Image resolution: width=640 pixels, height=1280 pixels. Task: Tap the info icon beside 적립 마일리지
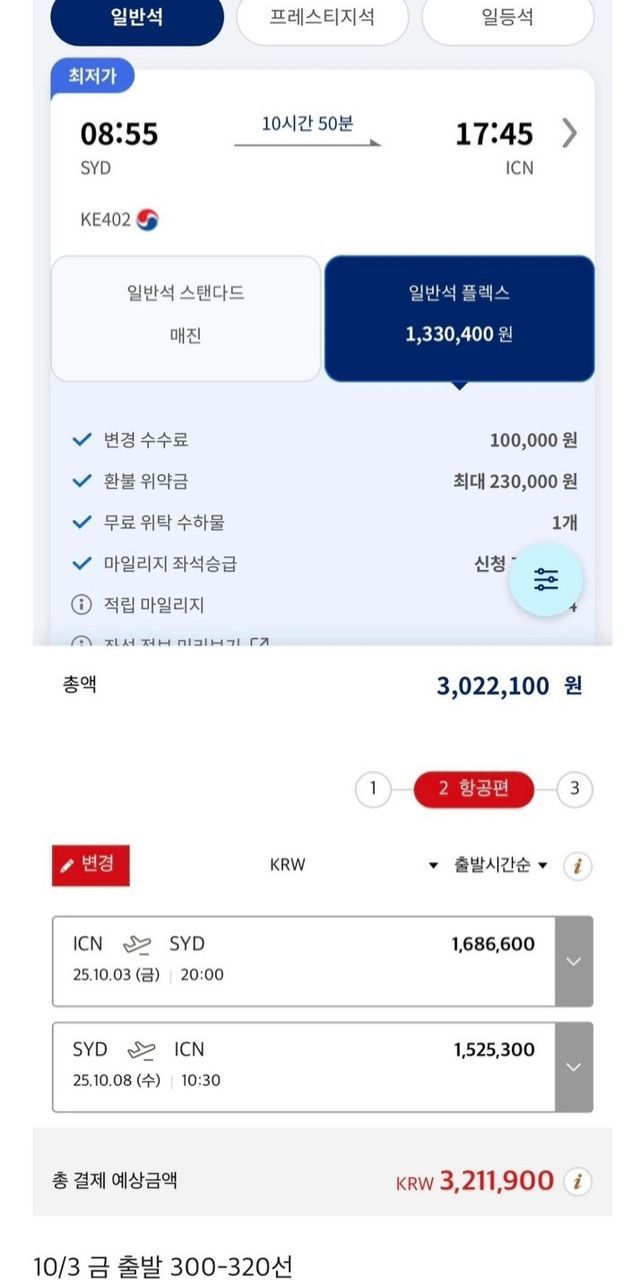pos(81,605)
